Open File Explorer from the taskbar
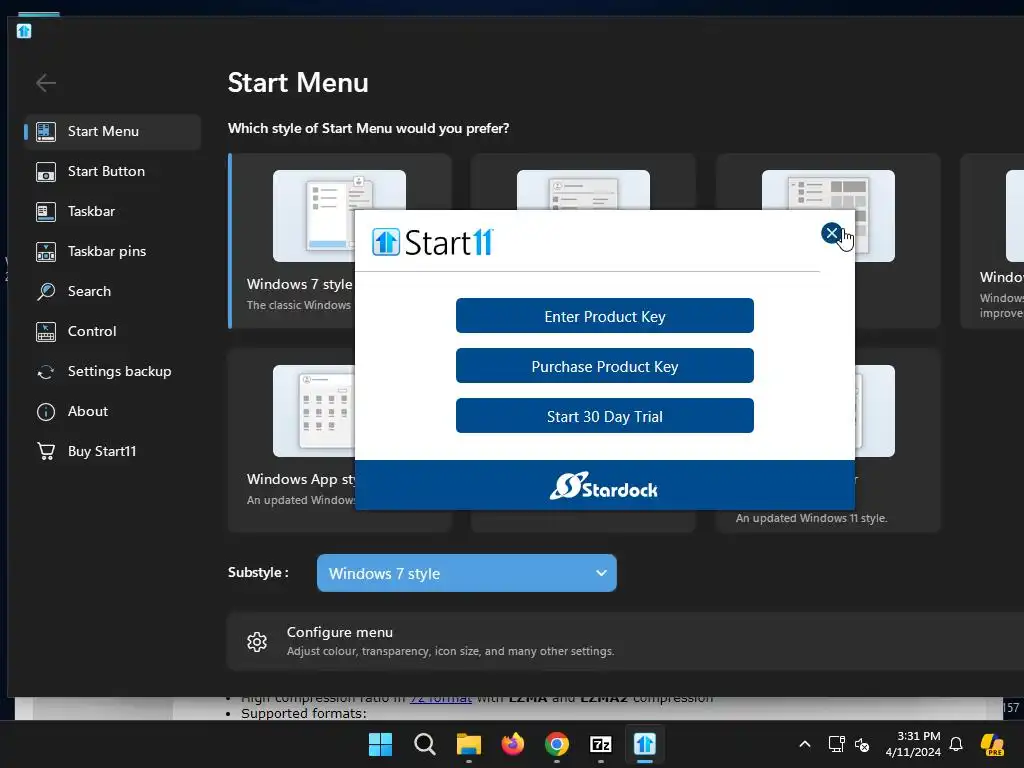1024x768 pixels. coord(468,744)
